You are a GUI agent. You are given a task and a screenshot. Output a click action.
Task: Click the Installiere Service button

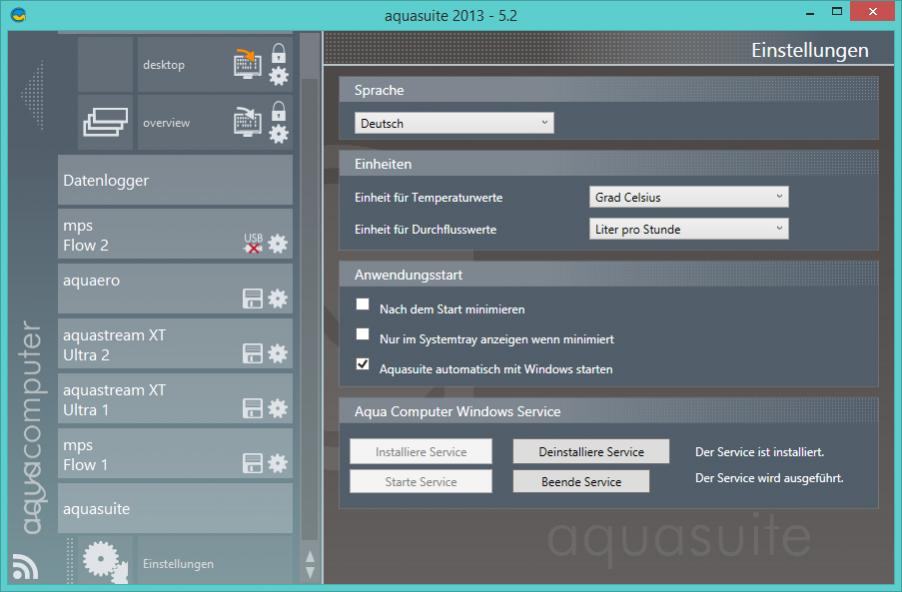[x=421, y=452]
